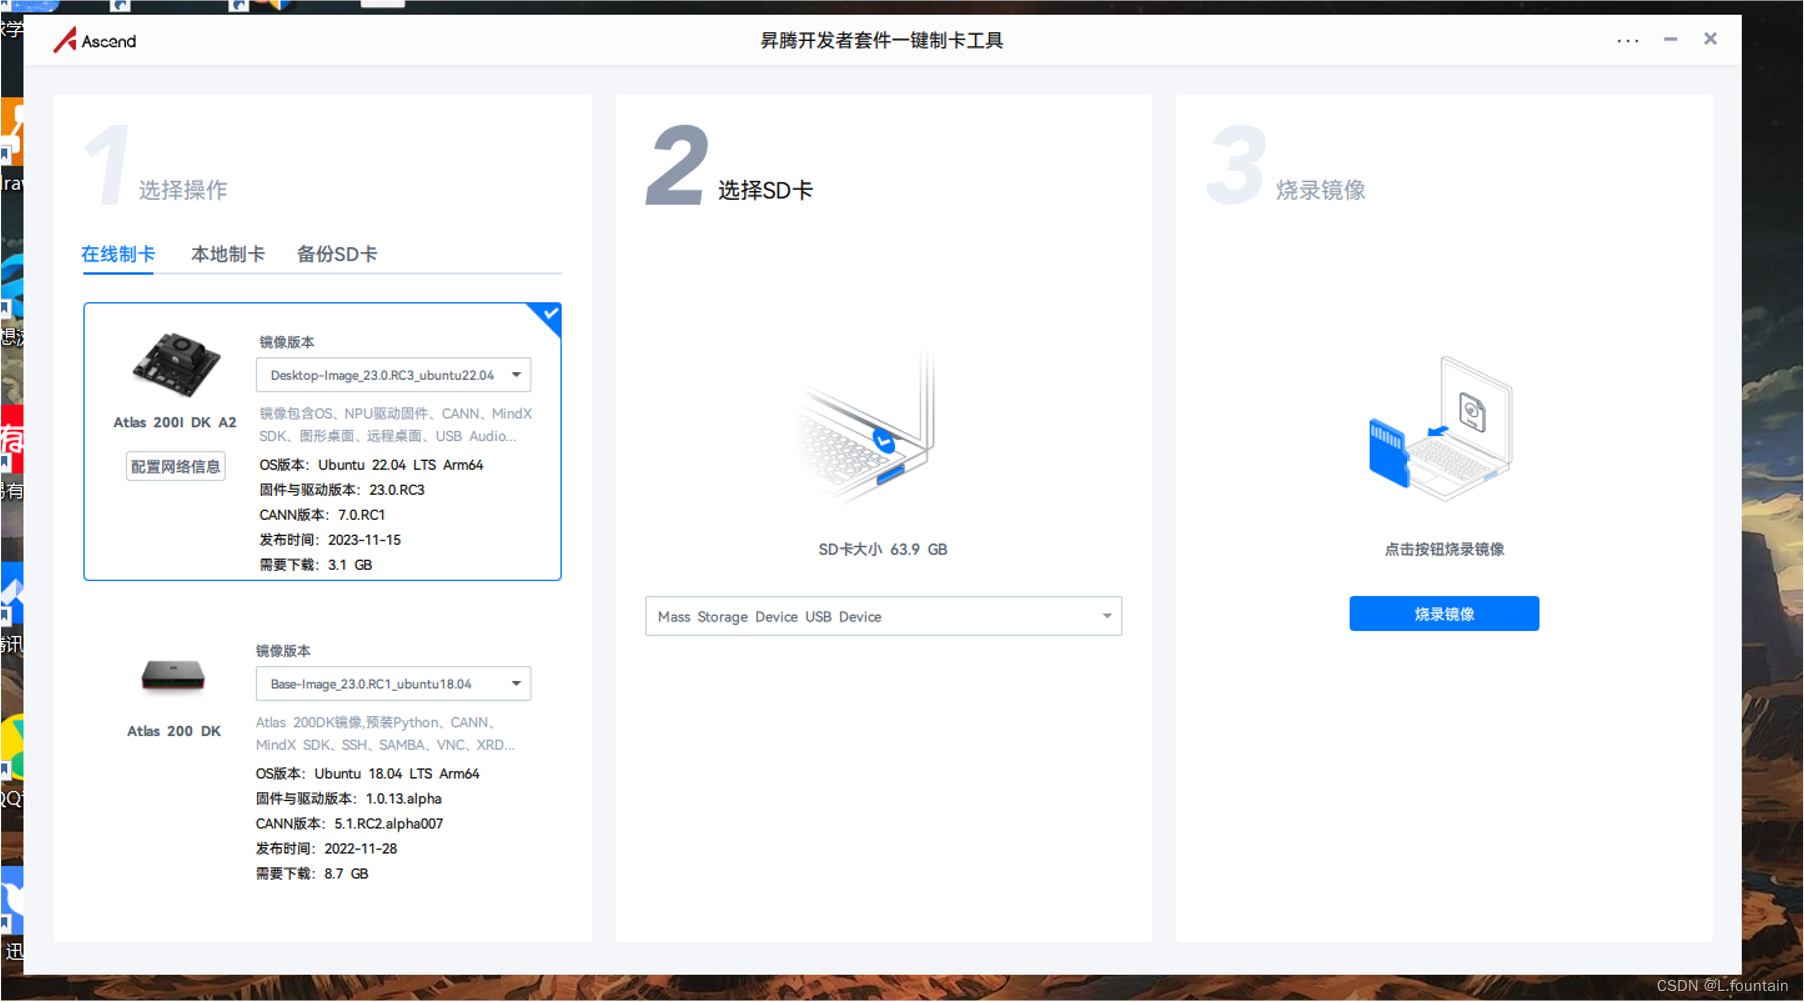Click the 昇腾开发者套件一键制卡工具 window title
This screenshot has width=1804, height=1002.
(x=882, y=40)
